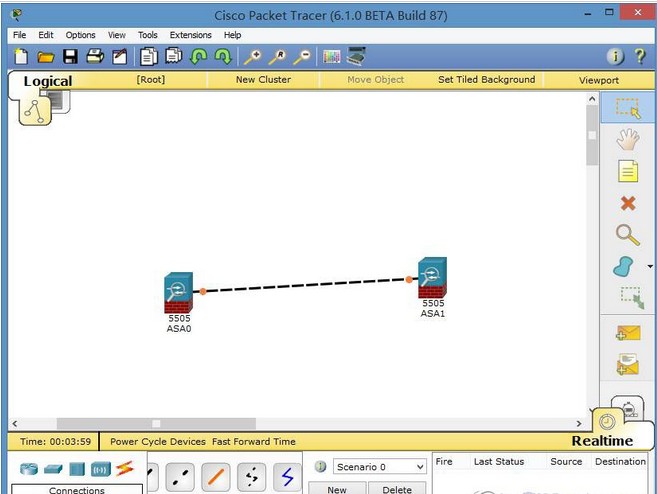
Task: Click Power Cycle Devices
Action: point(158,442)
